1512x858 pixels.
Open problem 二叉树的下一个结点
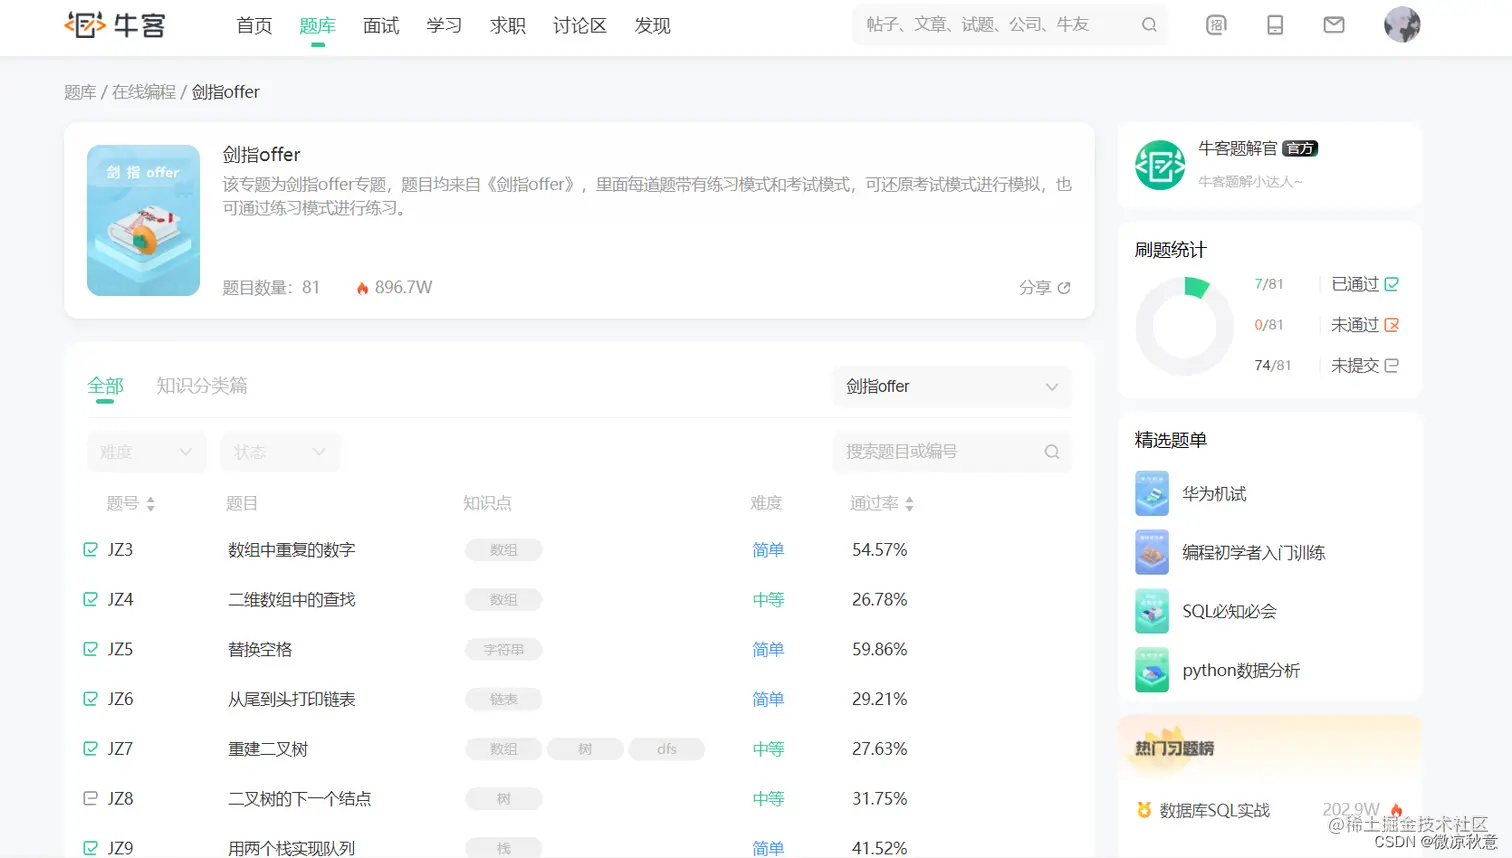pyautogui.click(x=299, y=799)
